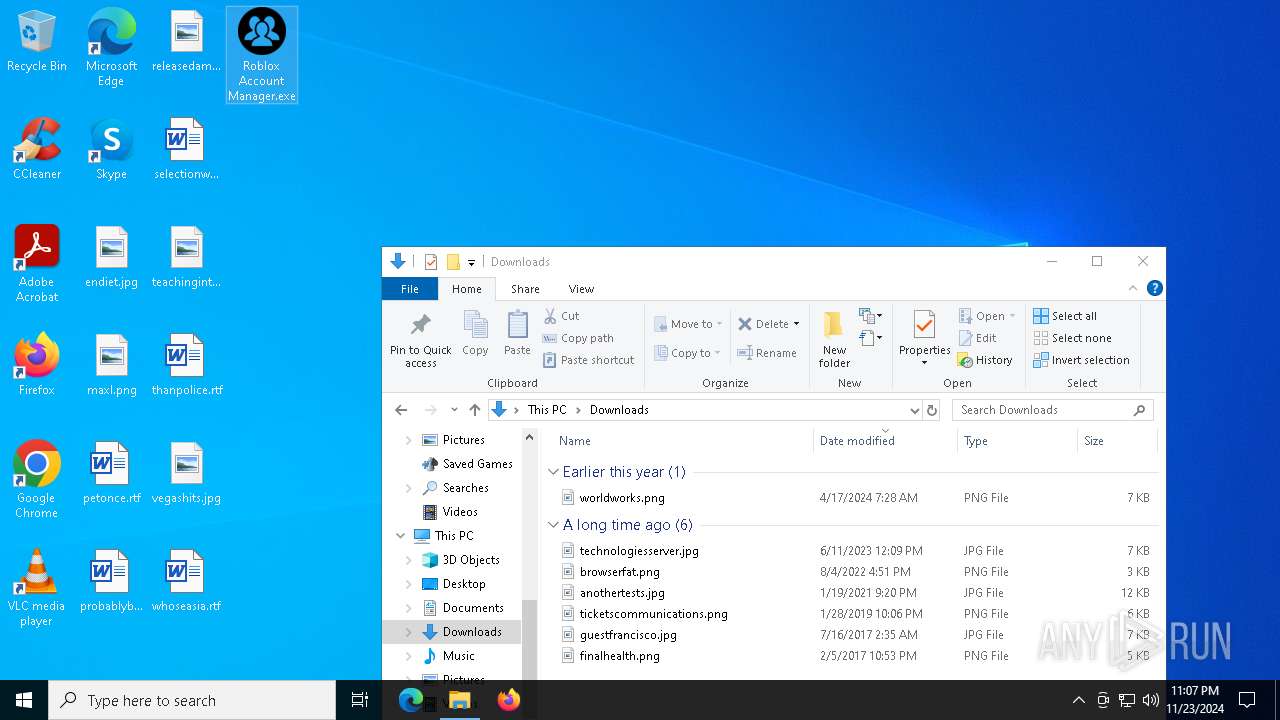Screen dimensions: 1280x720
Task: Click Invert selection in ribbon
Action: (x=1081, y=360)
